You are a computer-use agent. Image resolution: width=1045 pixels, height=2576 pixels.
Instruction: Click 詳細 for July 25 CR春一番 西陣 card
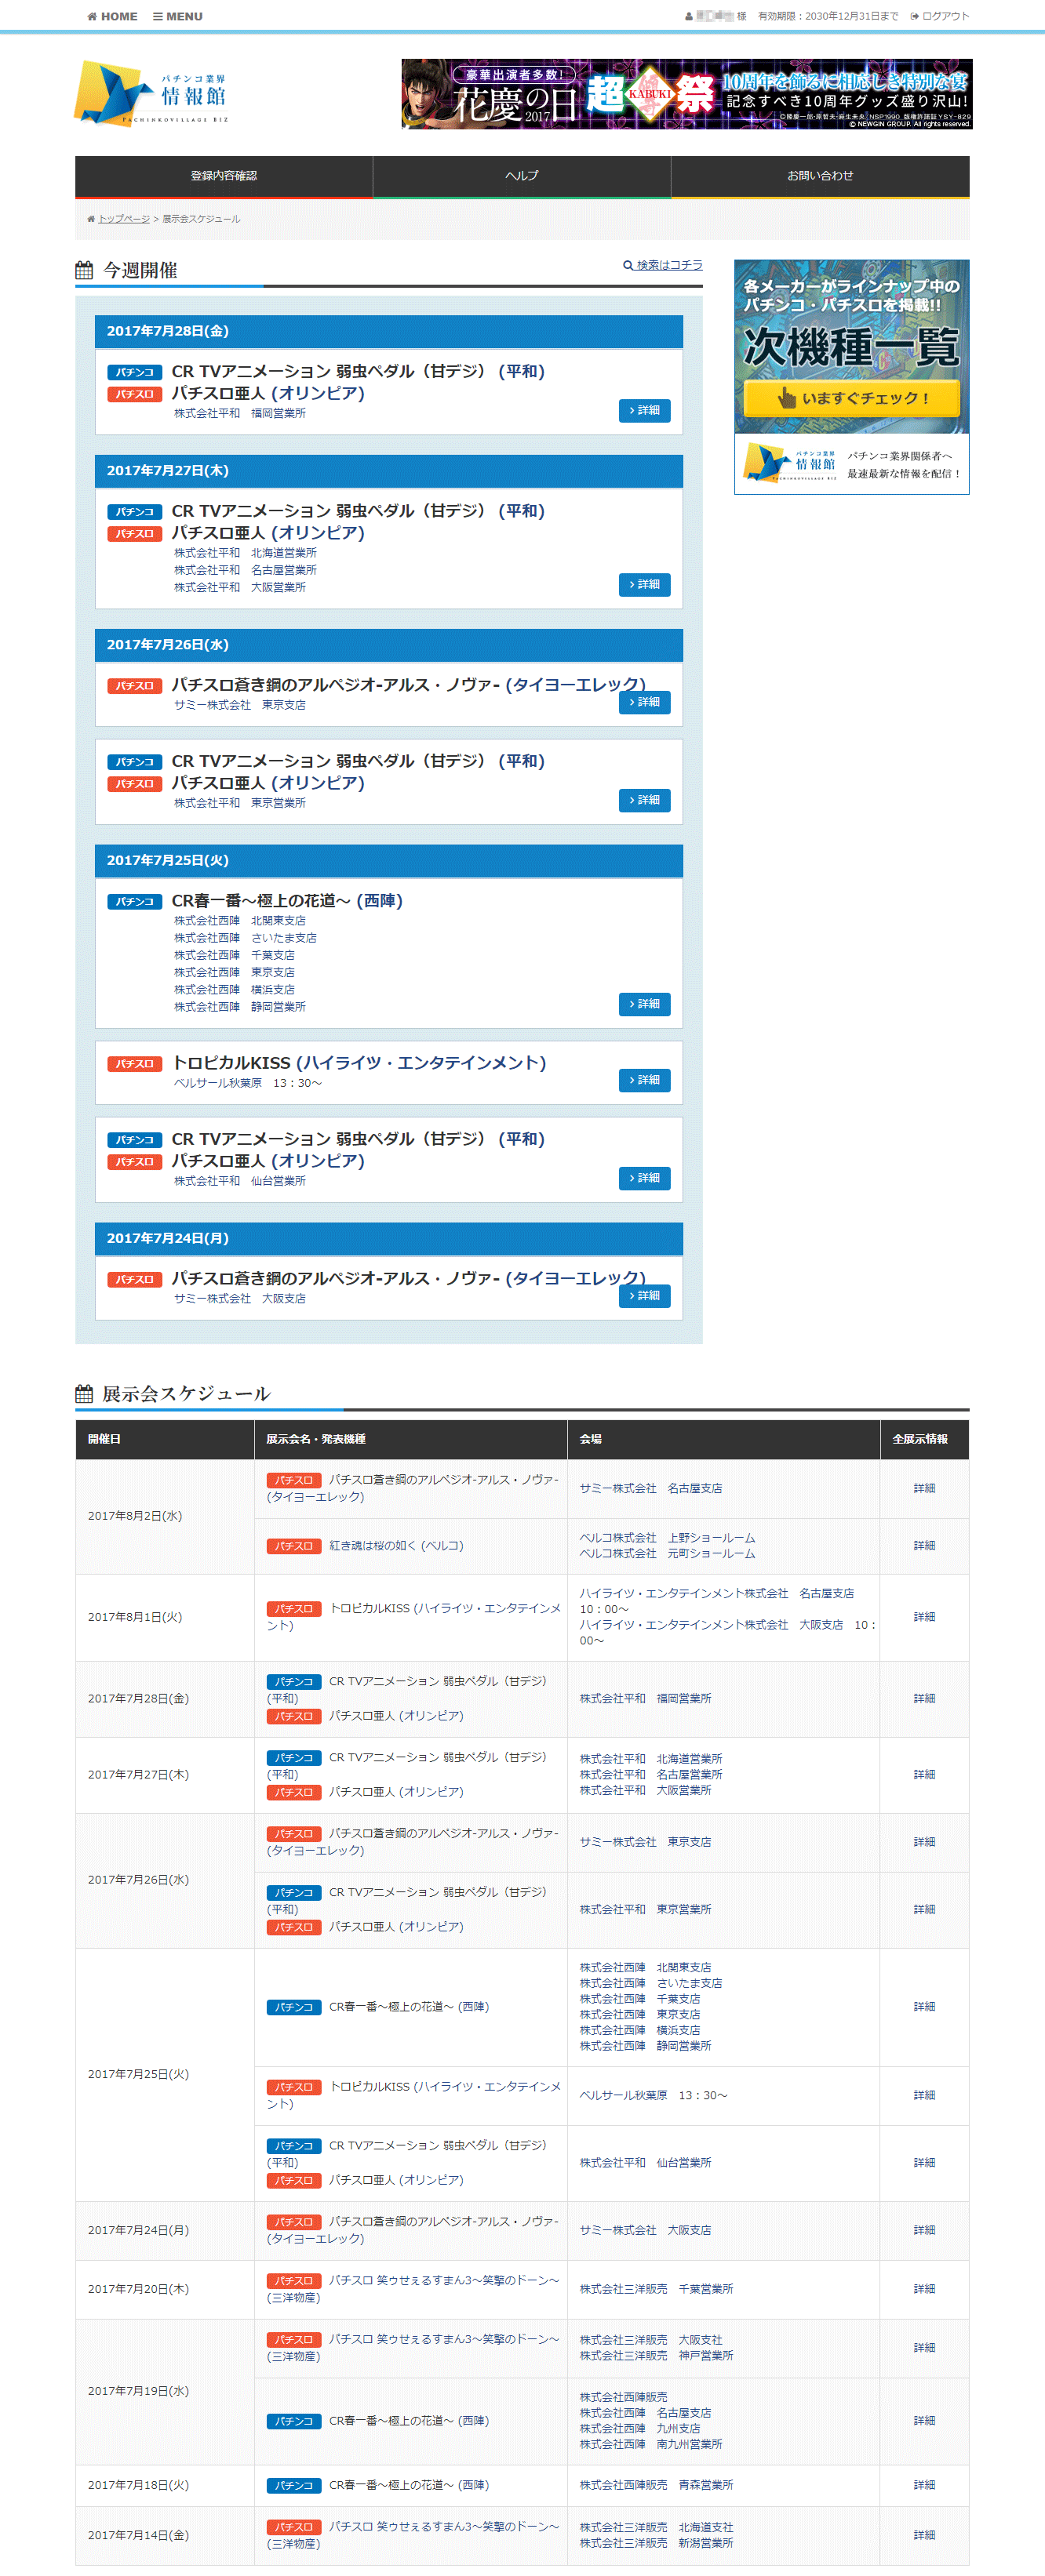click(644, 1004)
